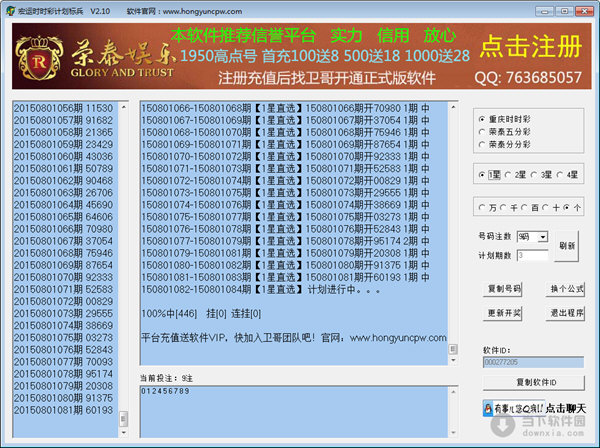Image resolution: width=600 pixels, height=448 pixels.
Task: Click the banner text QQ: 763685057
Action: (528, 78)
